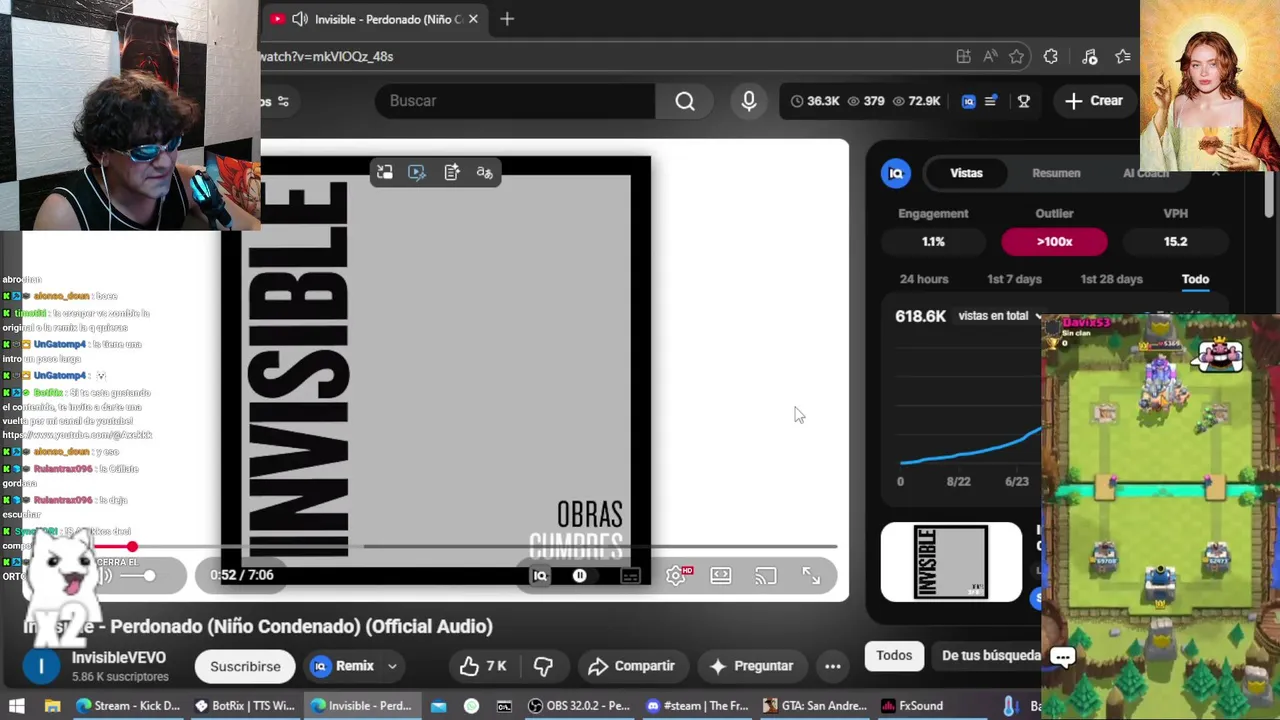Toggle theater mode in player
Viewport: 1280px width, 720px height.
pos(721,575)
